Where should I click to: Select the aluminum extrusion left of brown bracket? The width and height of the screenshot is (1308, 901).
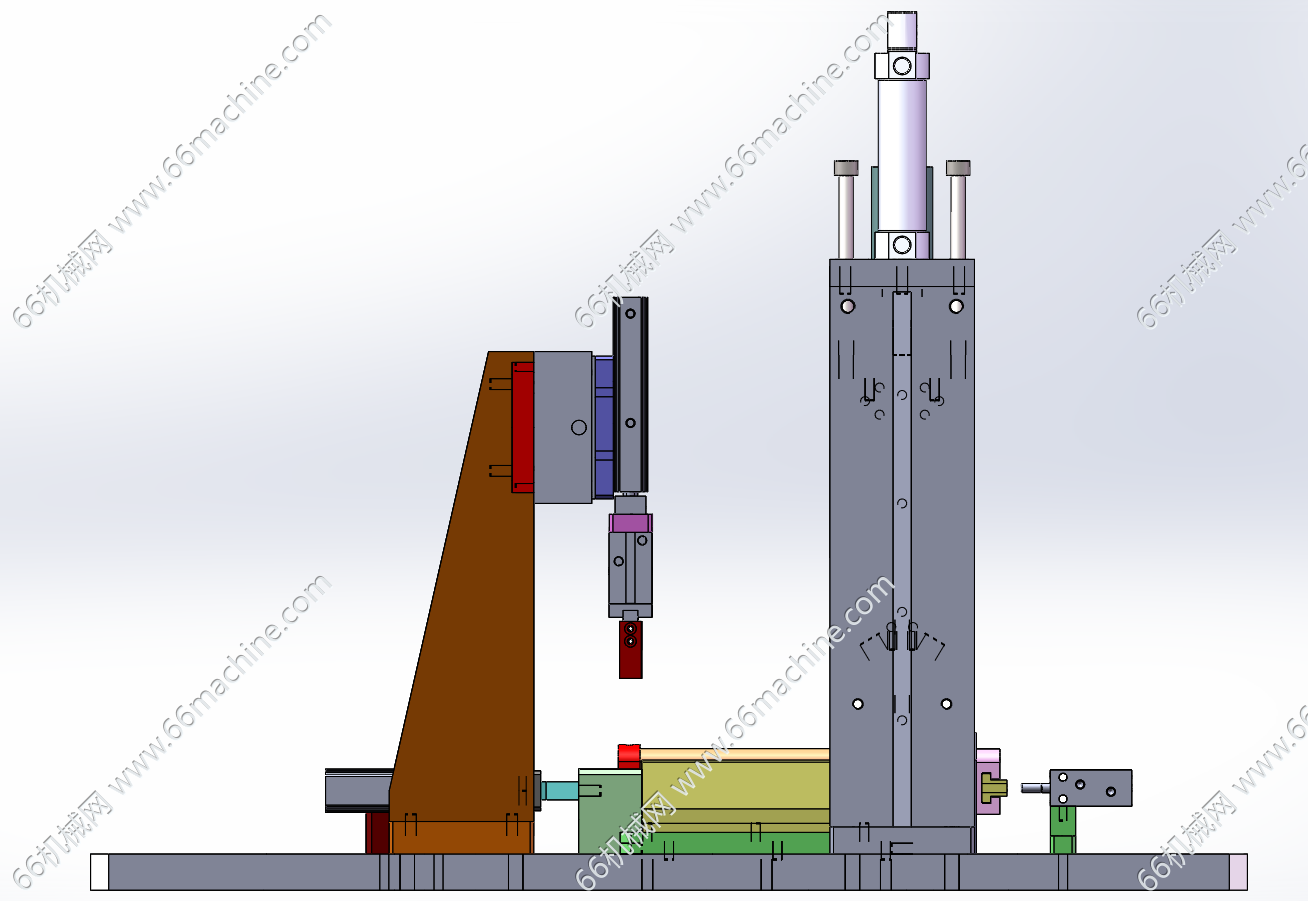[357, 790]
